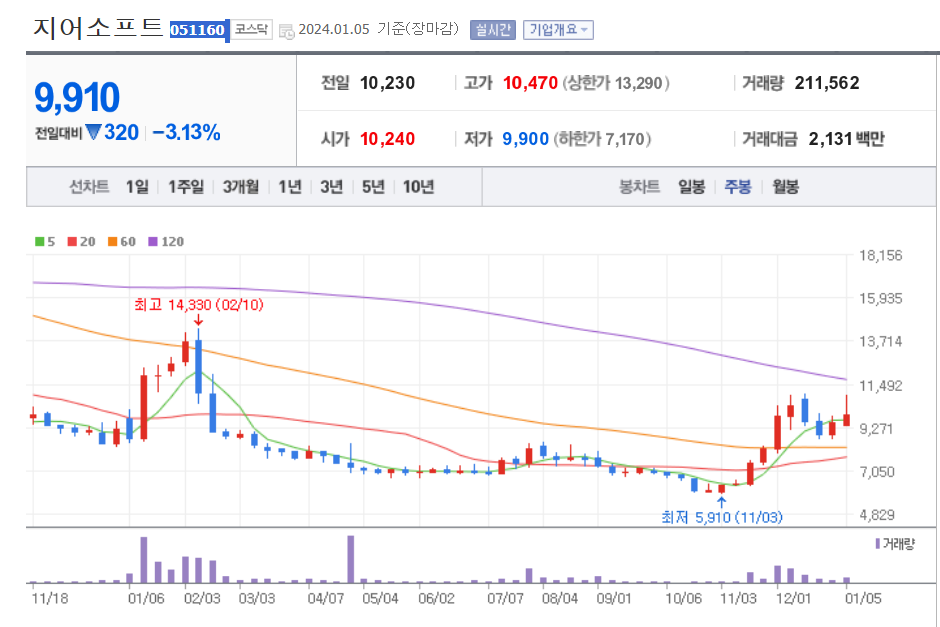The image size is (940, 627).
Task: Click the purple 120-day moving average legend
Action: tap(166, 242)
